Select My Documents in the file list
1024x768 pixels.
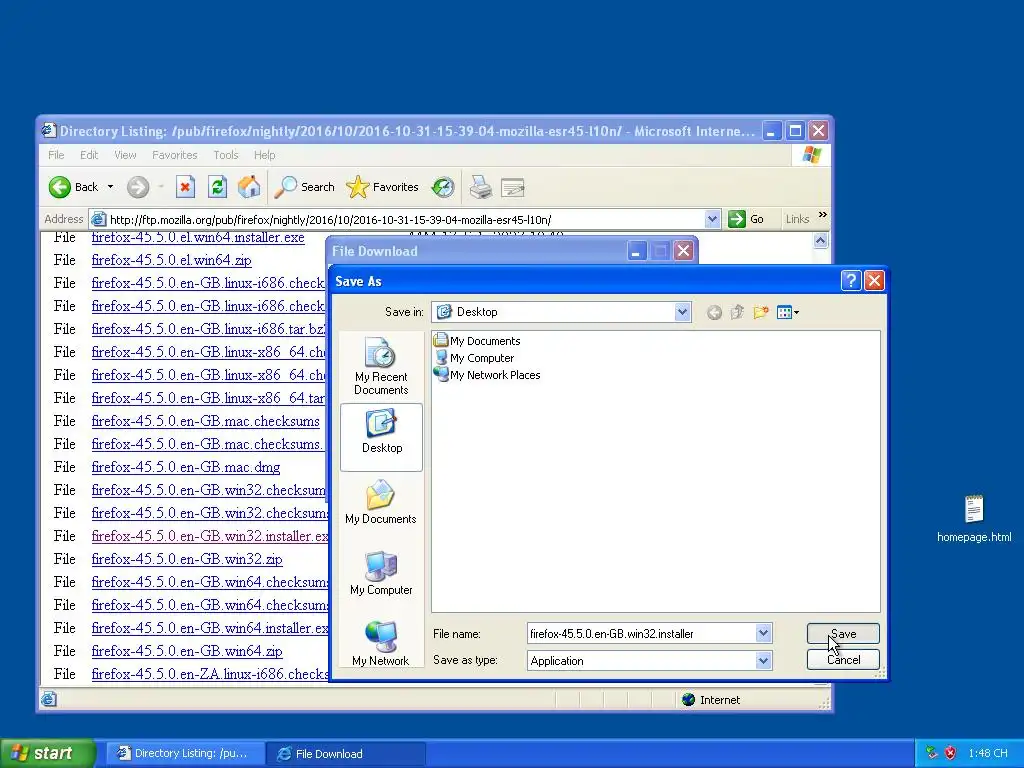coord(477,341)
